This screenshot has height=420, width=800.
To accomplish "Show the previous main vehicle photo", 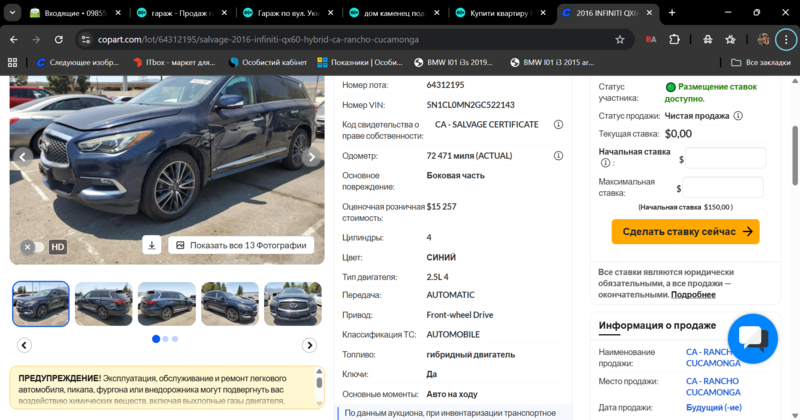I will (22, 157).
